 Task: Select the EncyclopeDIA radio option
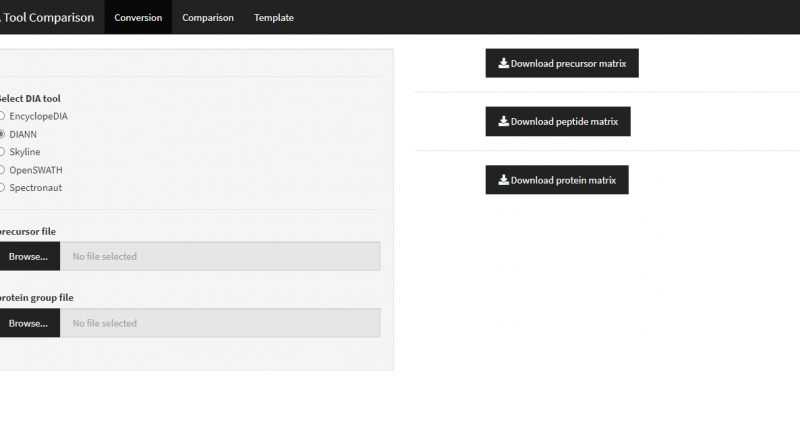pos(2,116)
